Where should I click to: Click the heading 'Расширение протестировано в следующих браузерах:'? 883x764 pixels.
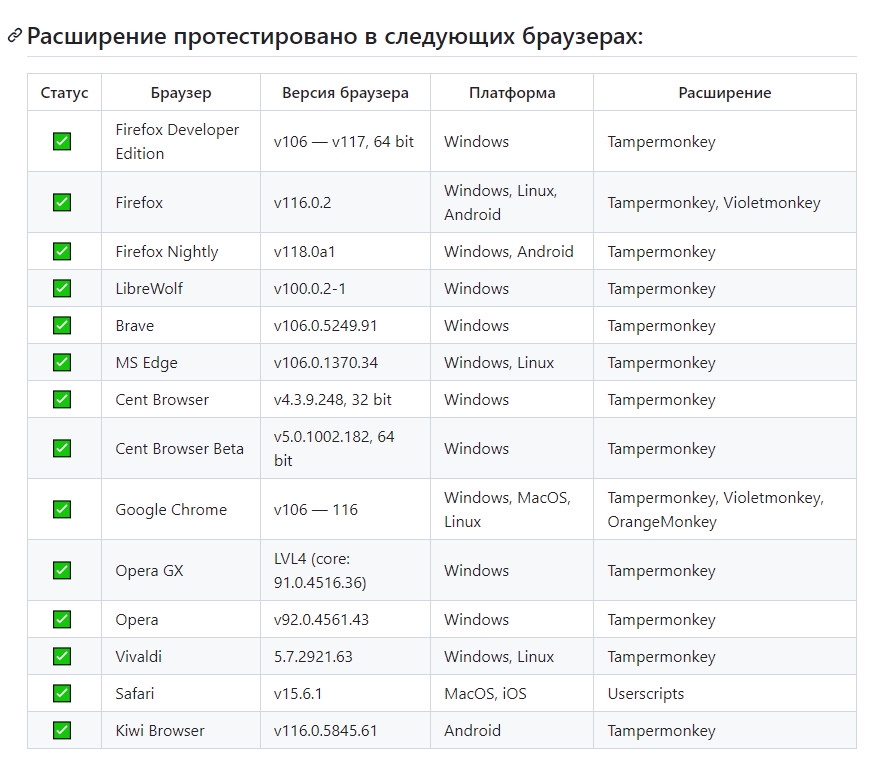pos(335,36)
